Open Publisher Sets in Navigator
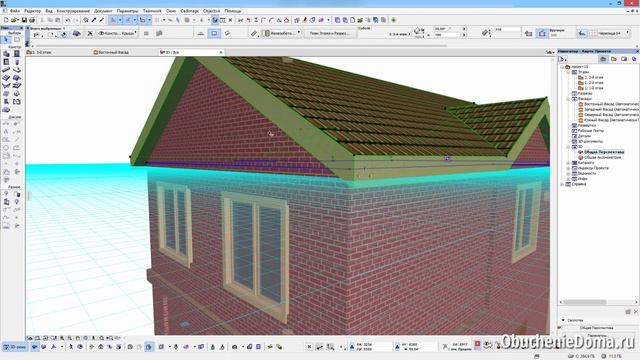 [634, 59]
